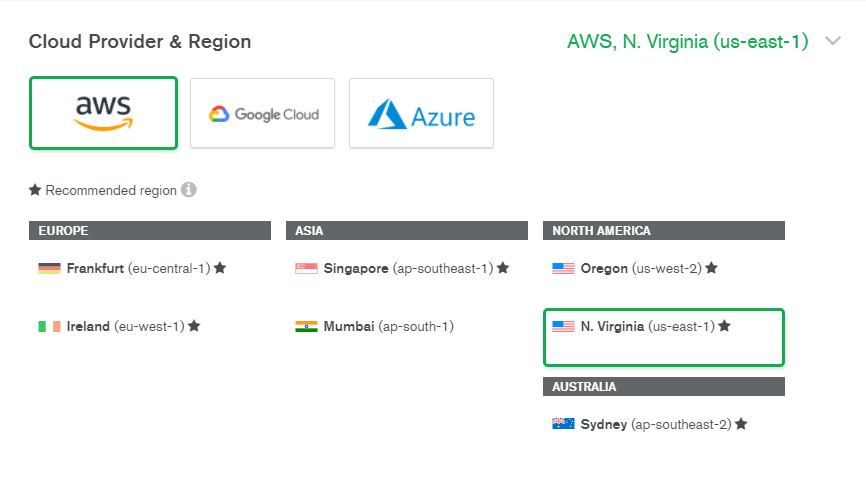Pick Mumbai (ap-south-1) region
Viewport: 866px width, 481px height.
(388, 326)
